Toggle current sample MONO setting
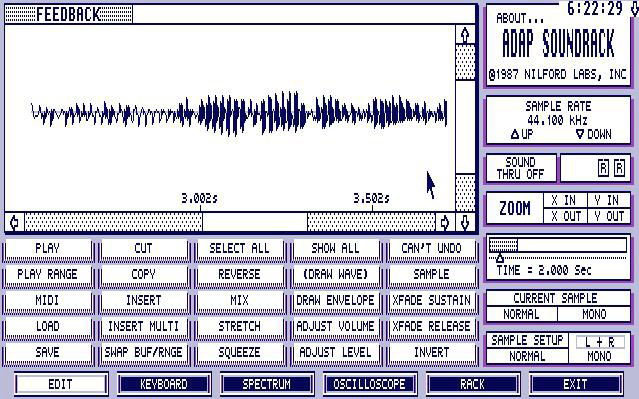 pos(594,314)
